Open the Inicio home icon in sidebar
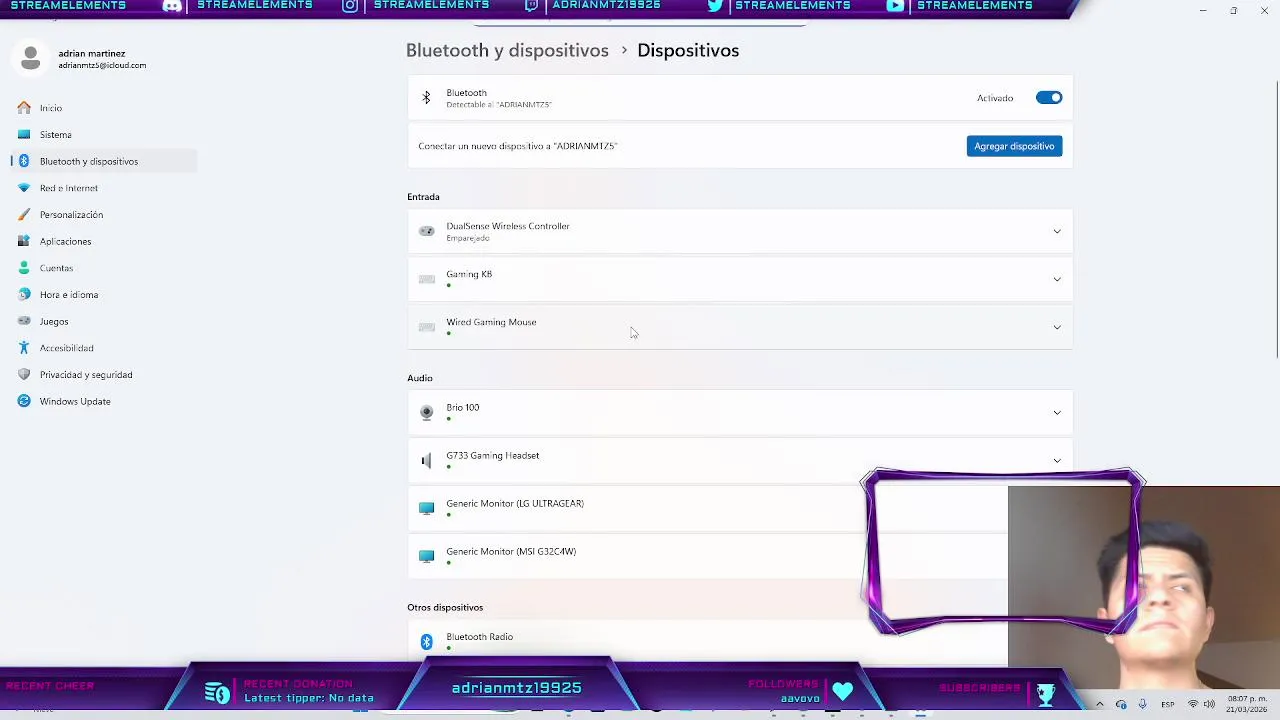Viewport: 1280px width, 720px height. pyautogui.click(x=24, y=108)
